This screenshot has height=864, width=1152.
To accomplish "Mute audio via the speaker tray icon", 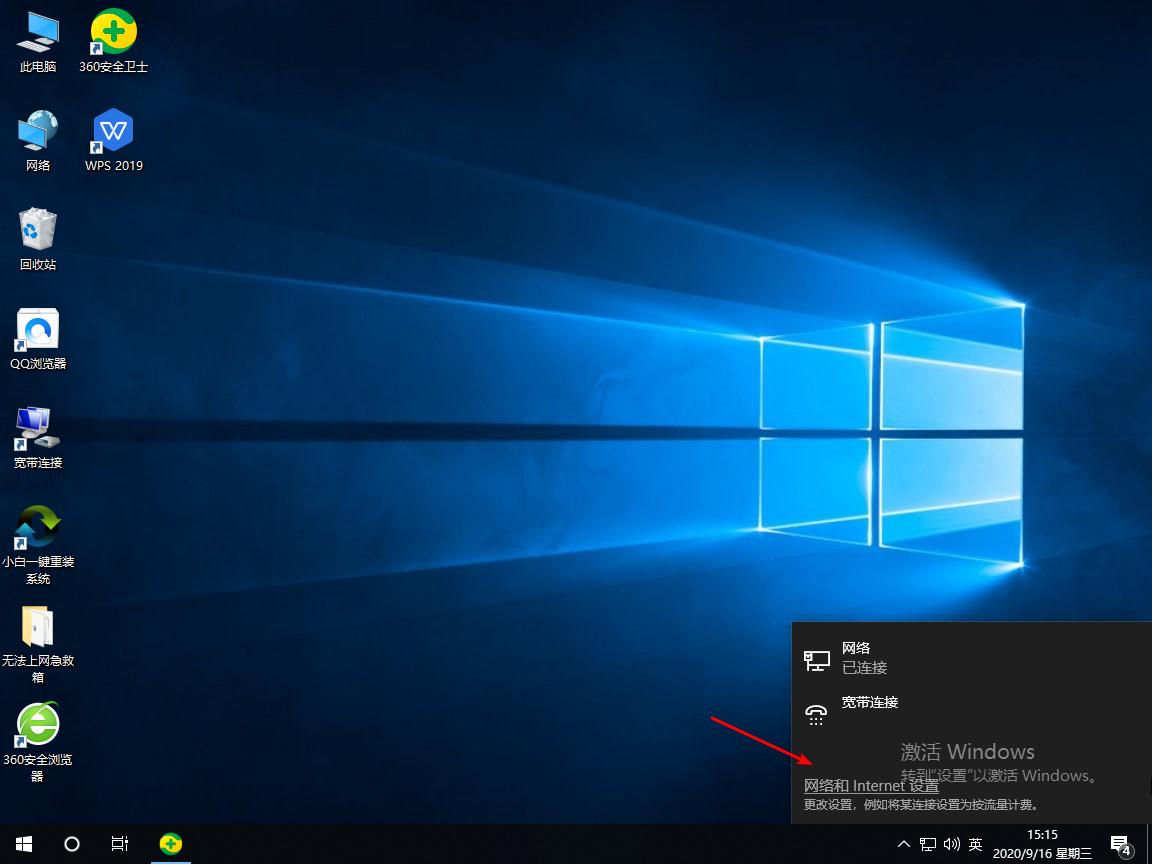I will tap(951, 843).
